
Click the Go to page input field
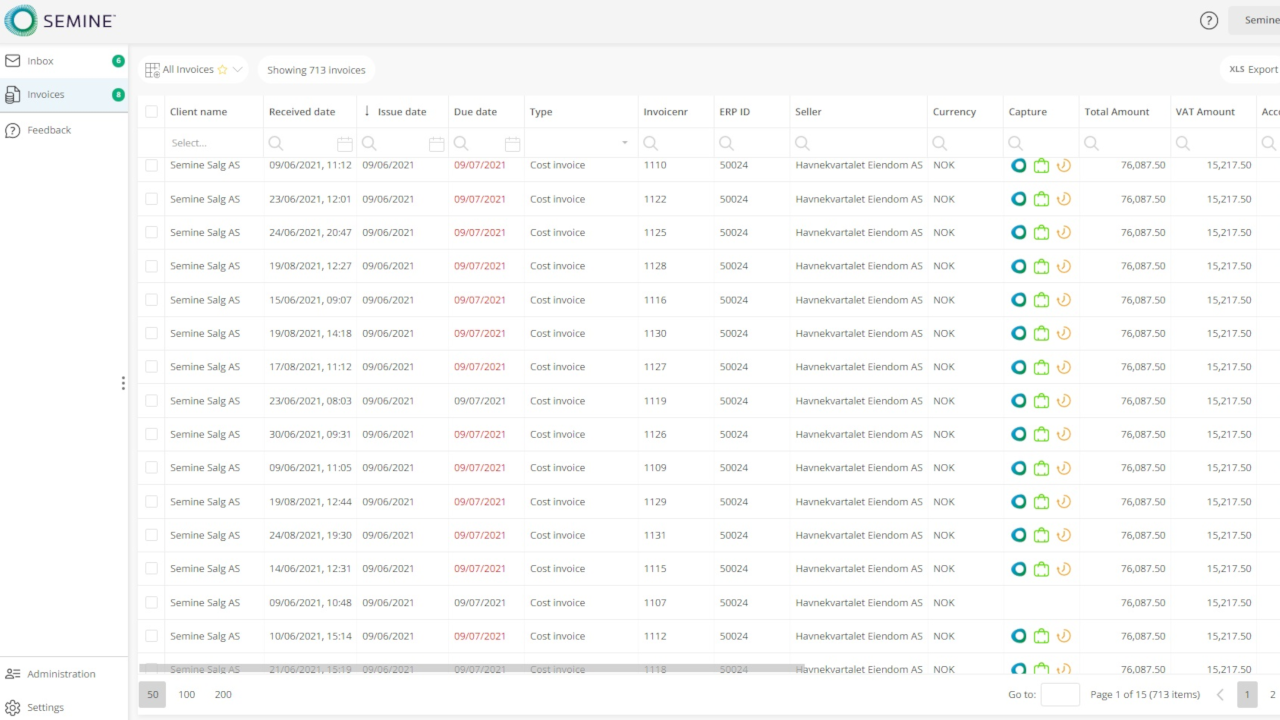[1060, 694]
